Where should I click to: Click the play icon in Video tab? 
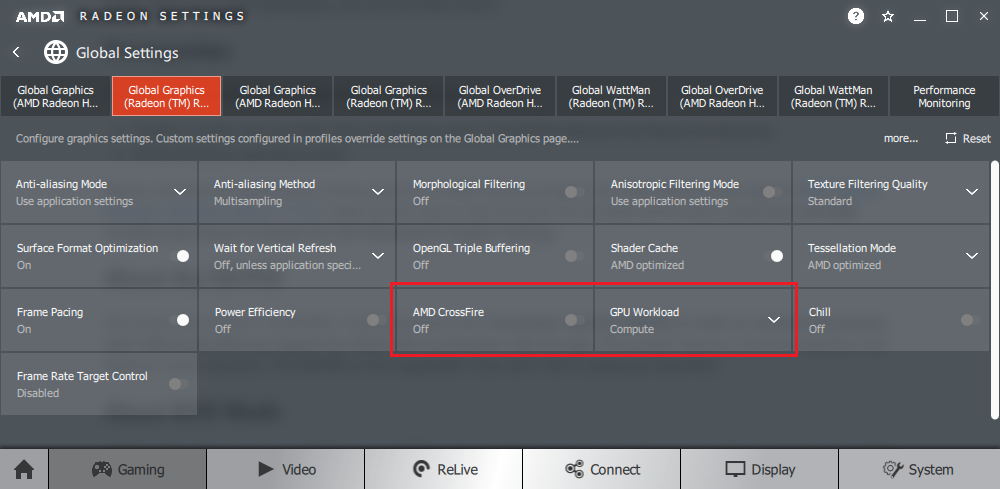[266, 470]
